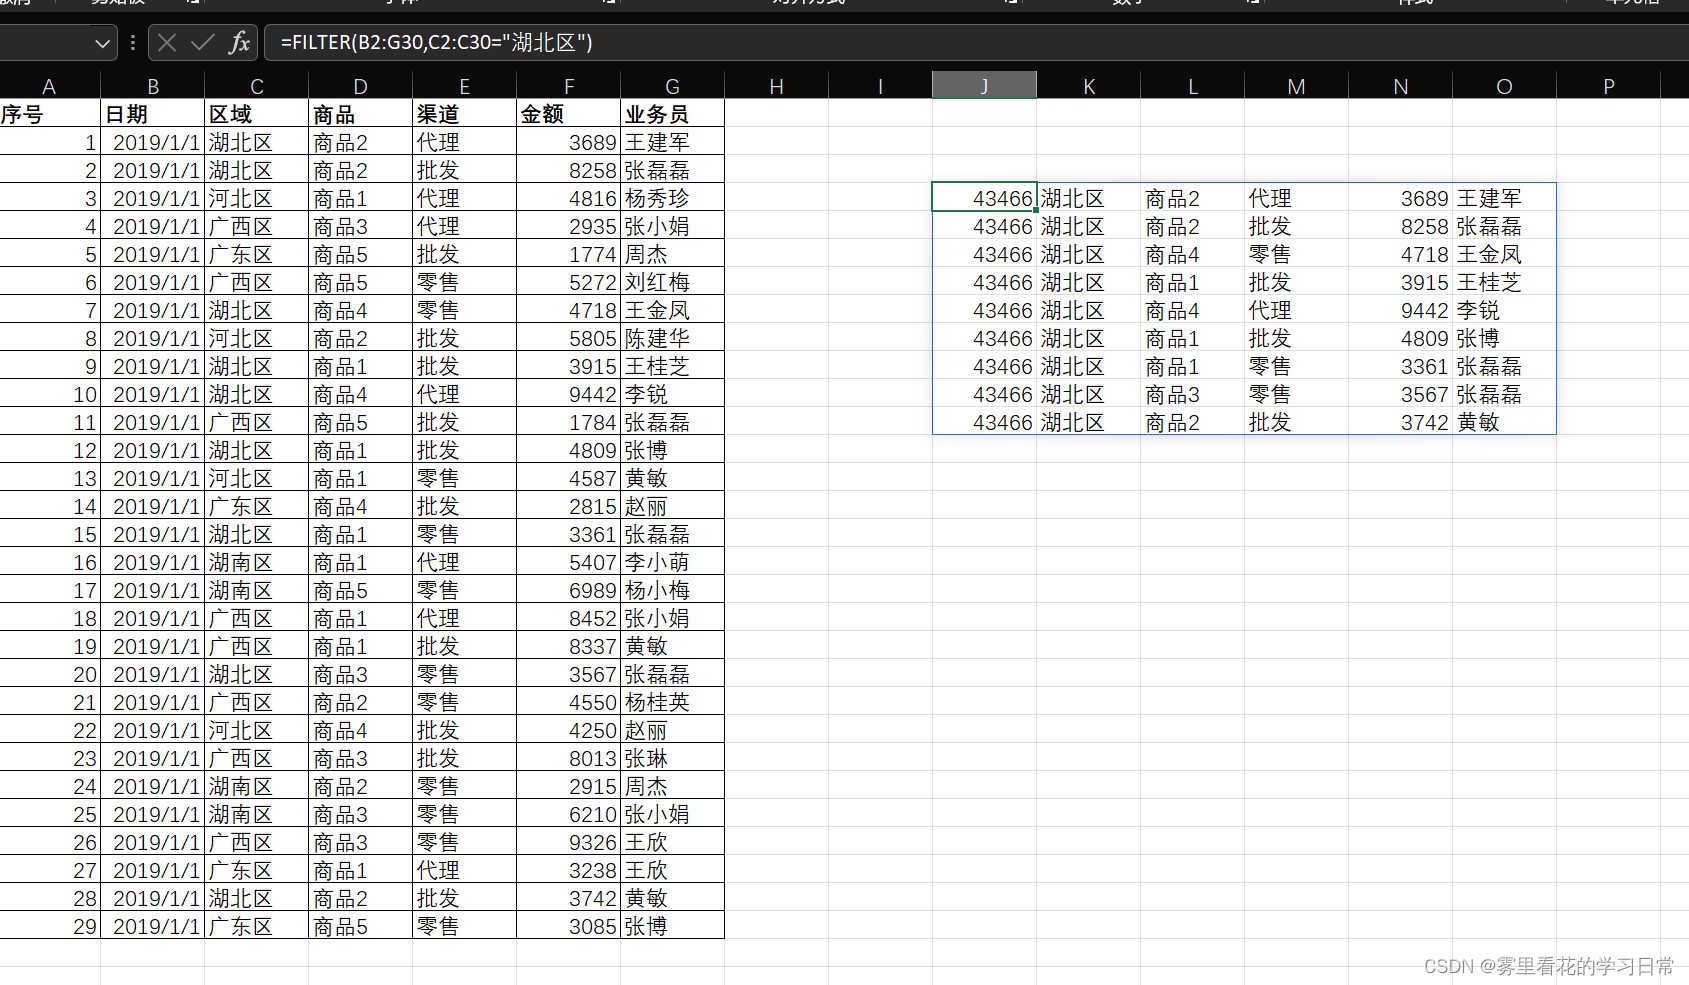Open the Name Box dropdown arrow
This screenshot has width=1689, height=985.
tap(101, 43)
